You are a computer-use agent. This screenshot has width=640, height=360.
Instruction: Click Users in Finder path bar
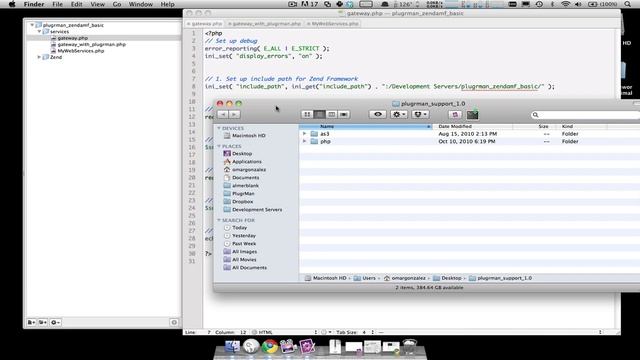(365, 278)
